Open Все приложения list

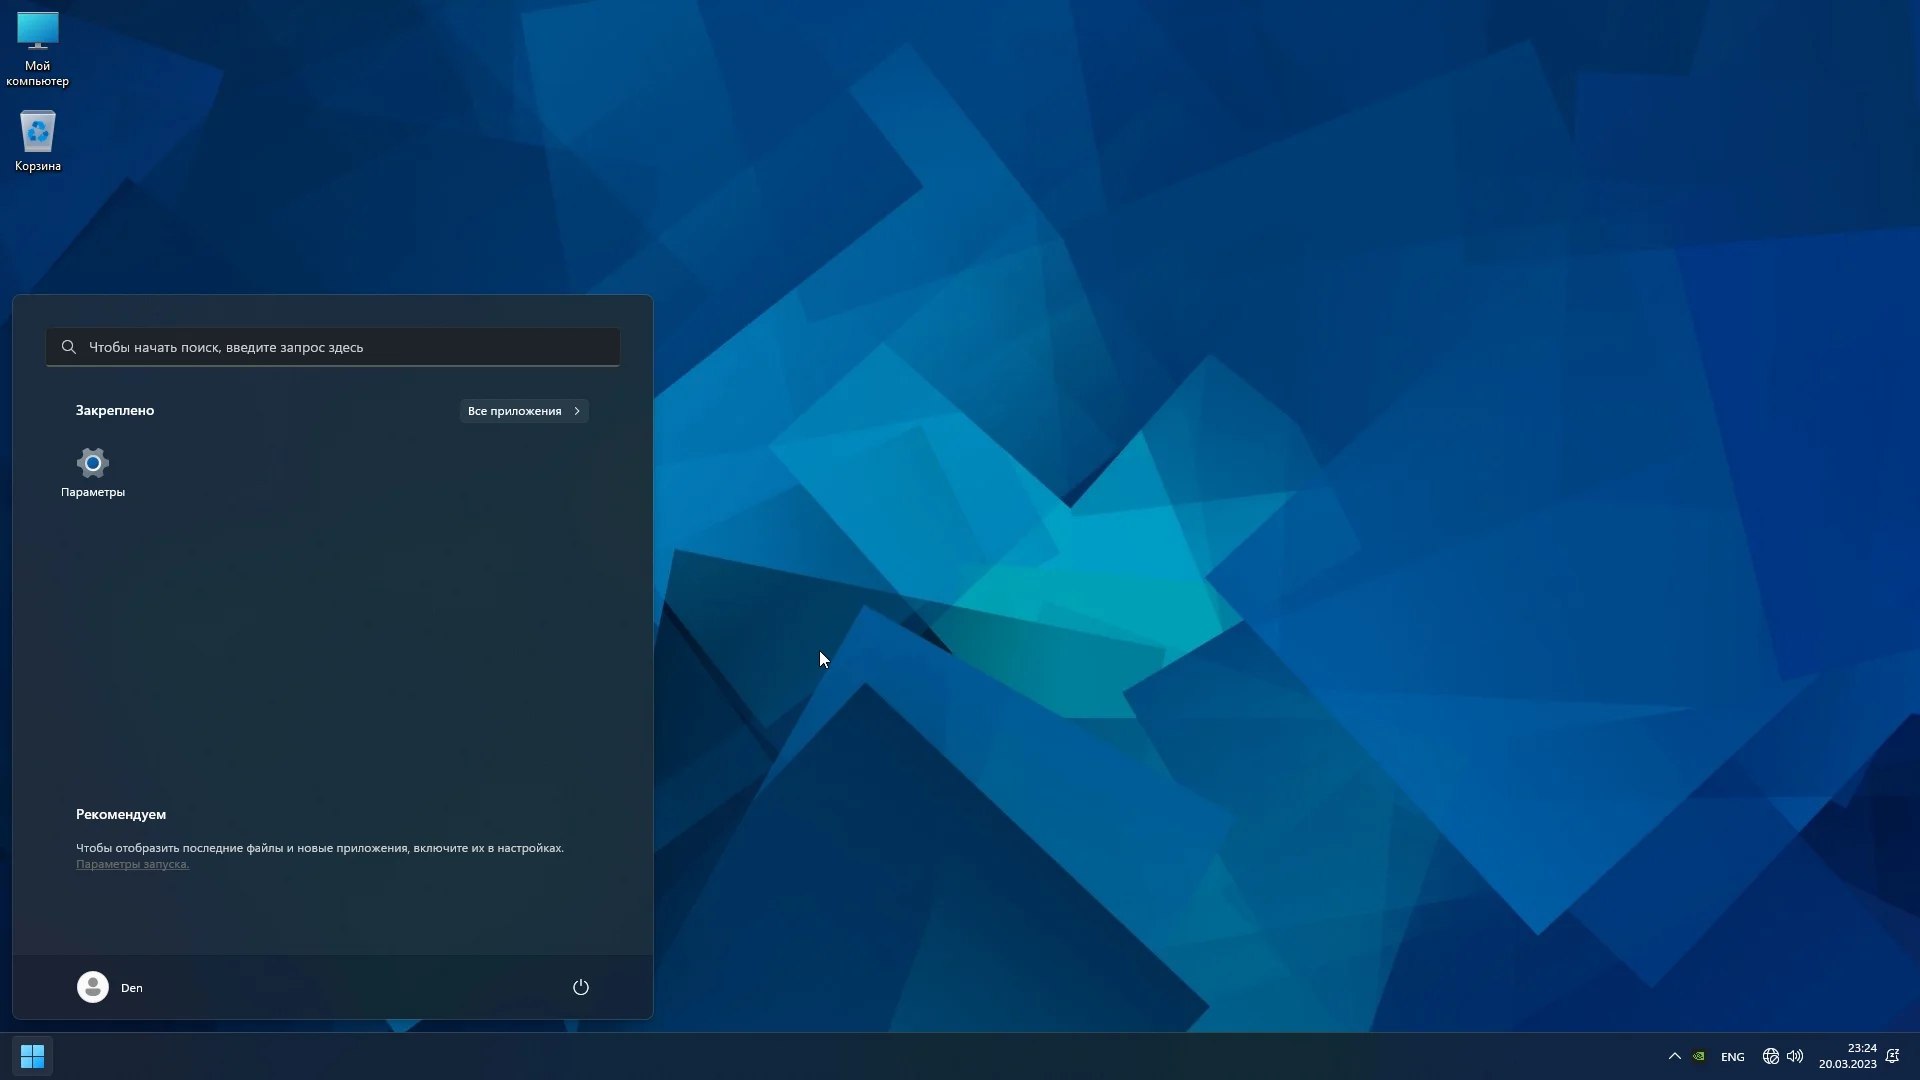(x=524, y=411)
